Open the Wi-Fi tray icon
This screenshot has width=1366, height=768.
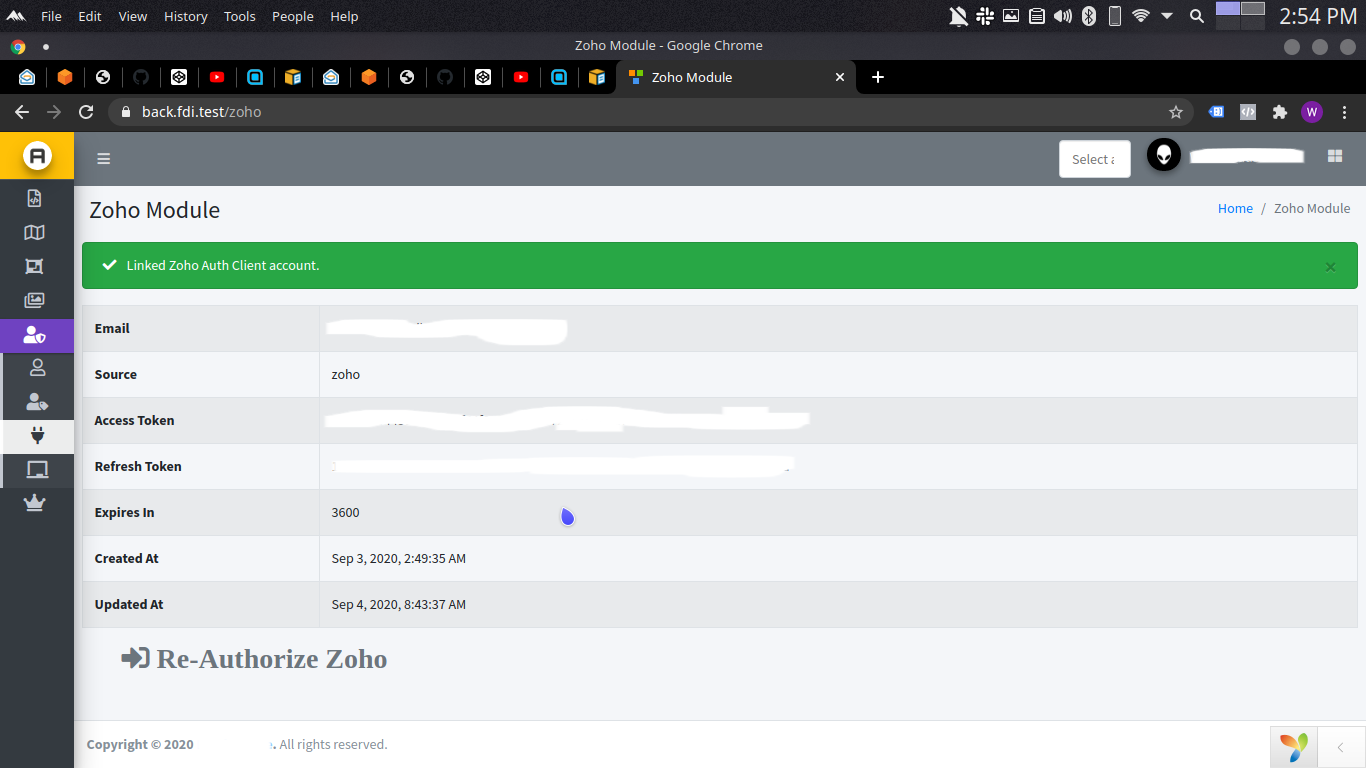tap(1141, 16)
